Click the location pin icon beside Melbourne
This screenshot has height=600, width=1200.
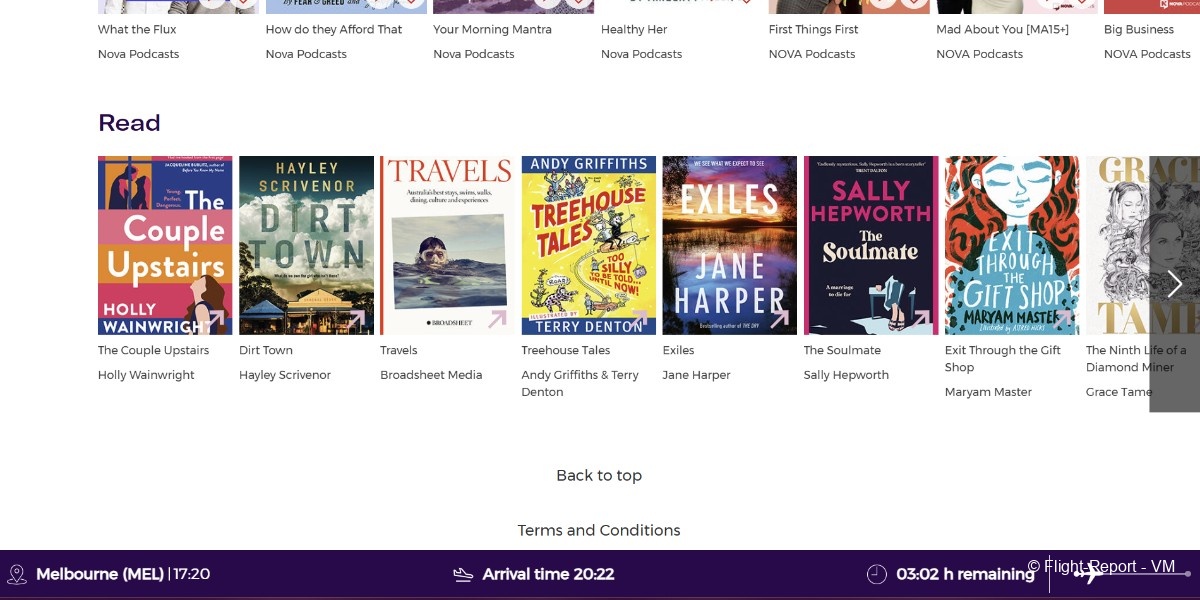pyautogui.click(x=17, y=574)
